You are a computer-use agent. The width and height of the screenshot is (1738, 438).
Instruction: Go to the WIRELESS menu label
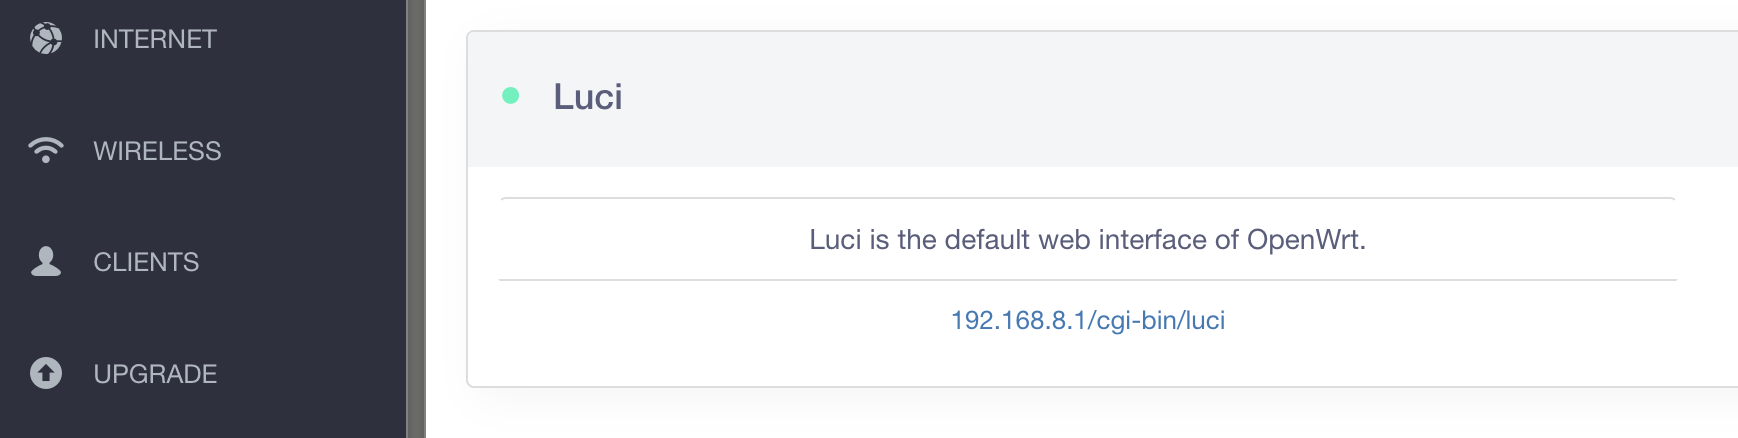pos(157,151)
